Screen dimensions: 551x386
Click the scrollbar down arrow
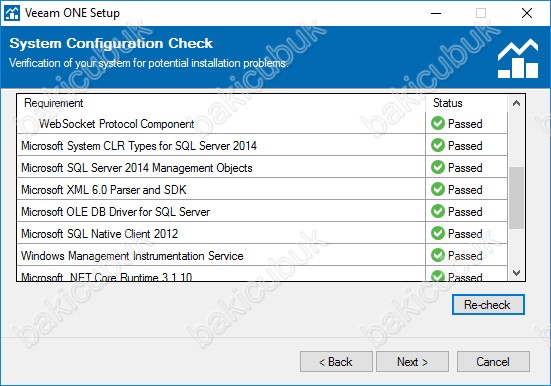pos(516,273)
